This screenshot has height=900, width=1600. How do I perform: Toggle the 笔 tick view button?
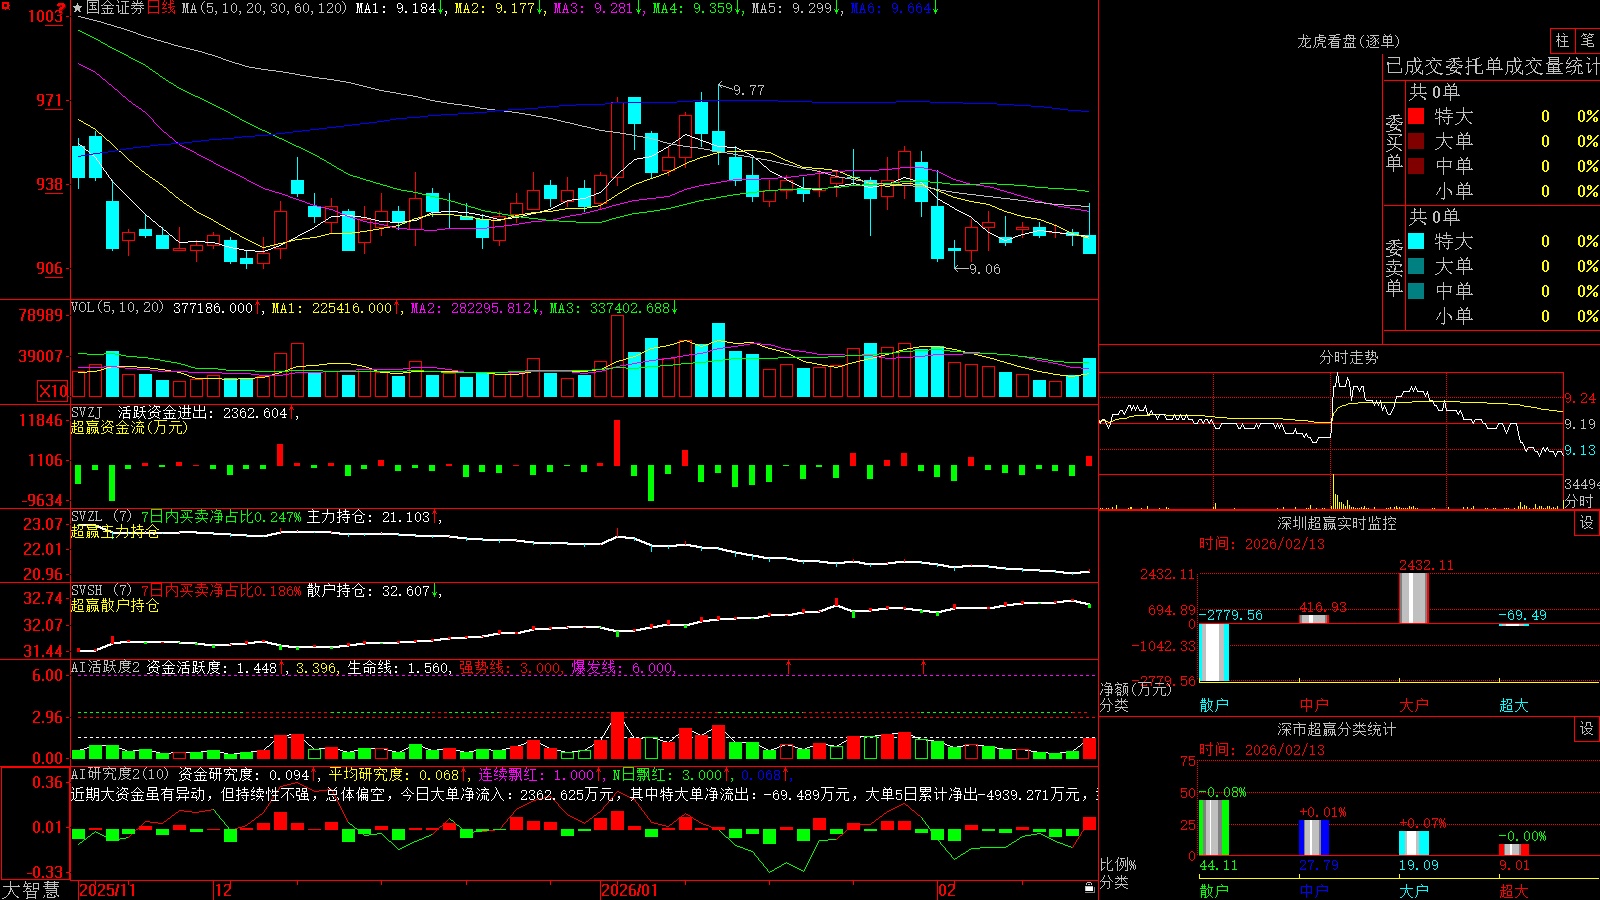1587,41
